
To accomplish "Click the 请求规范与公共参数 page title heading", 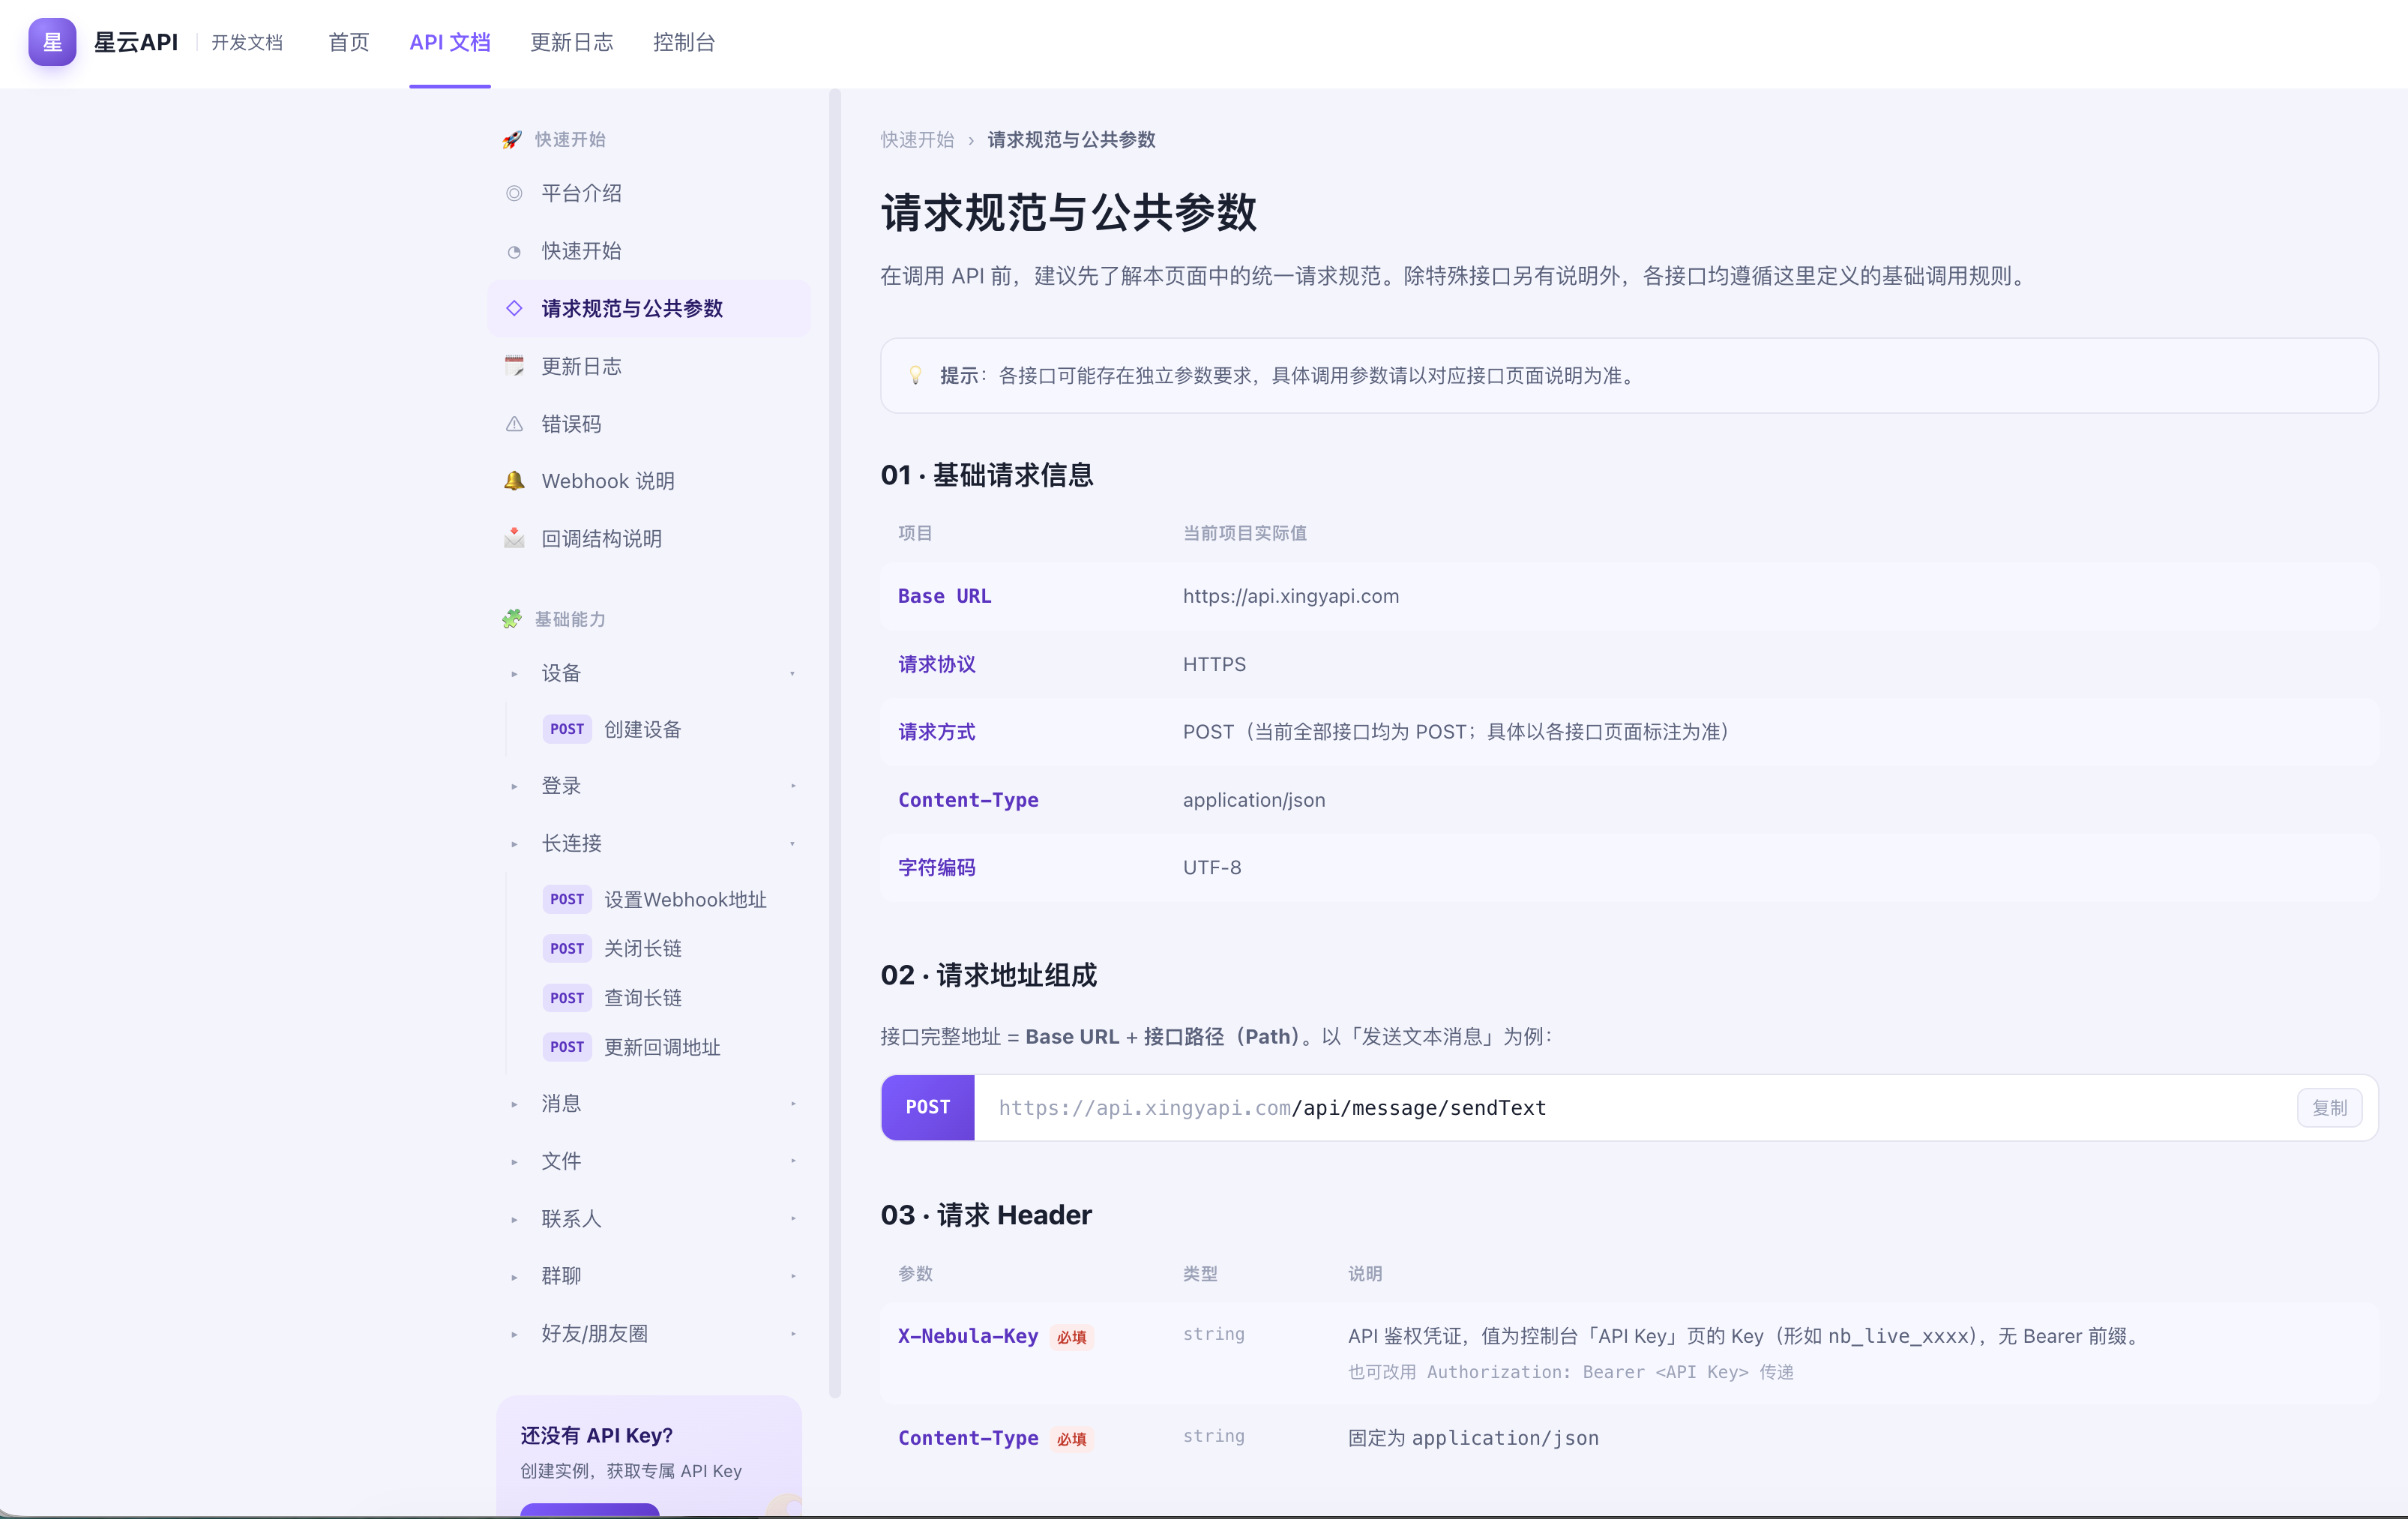I will point(1068,213).
